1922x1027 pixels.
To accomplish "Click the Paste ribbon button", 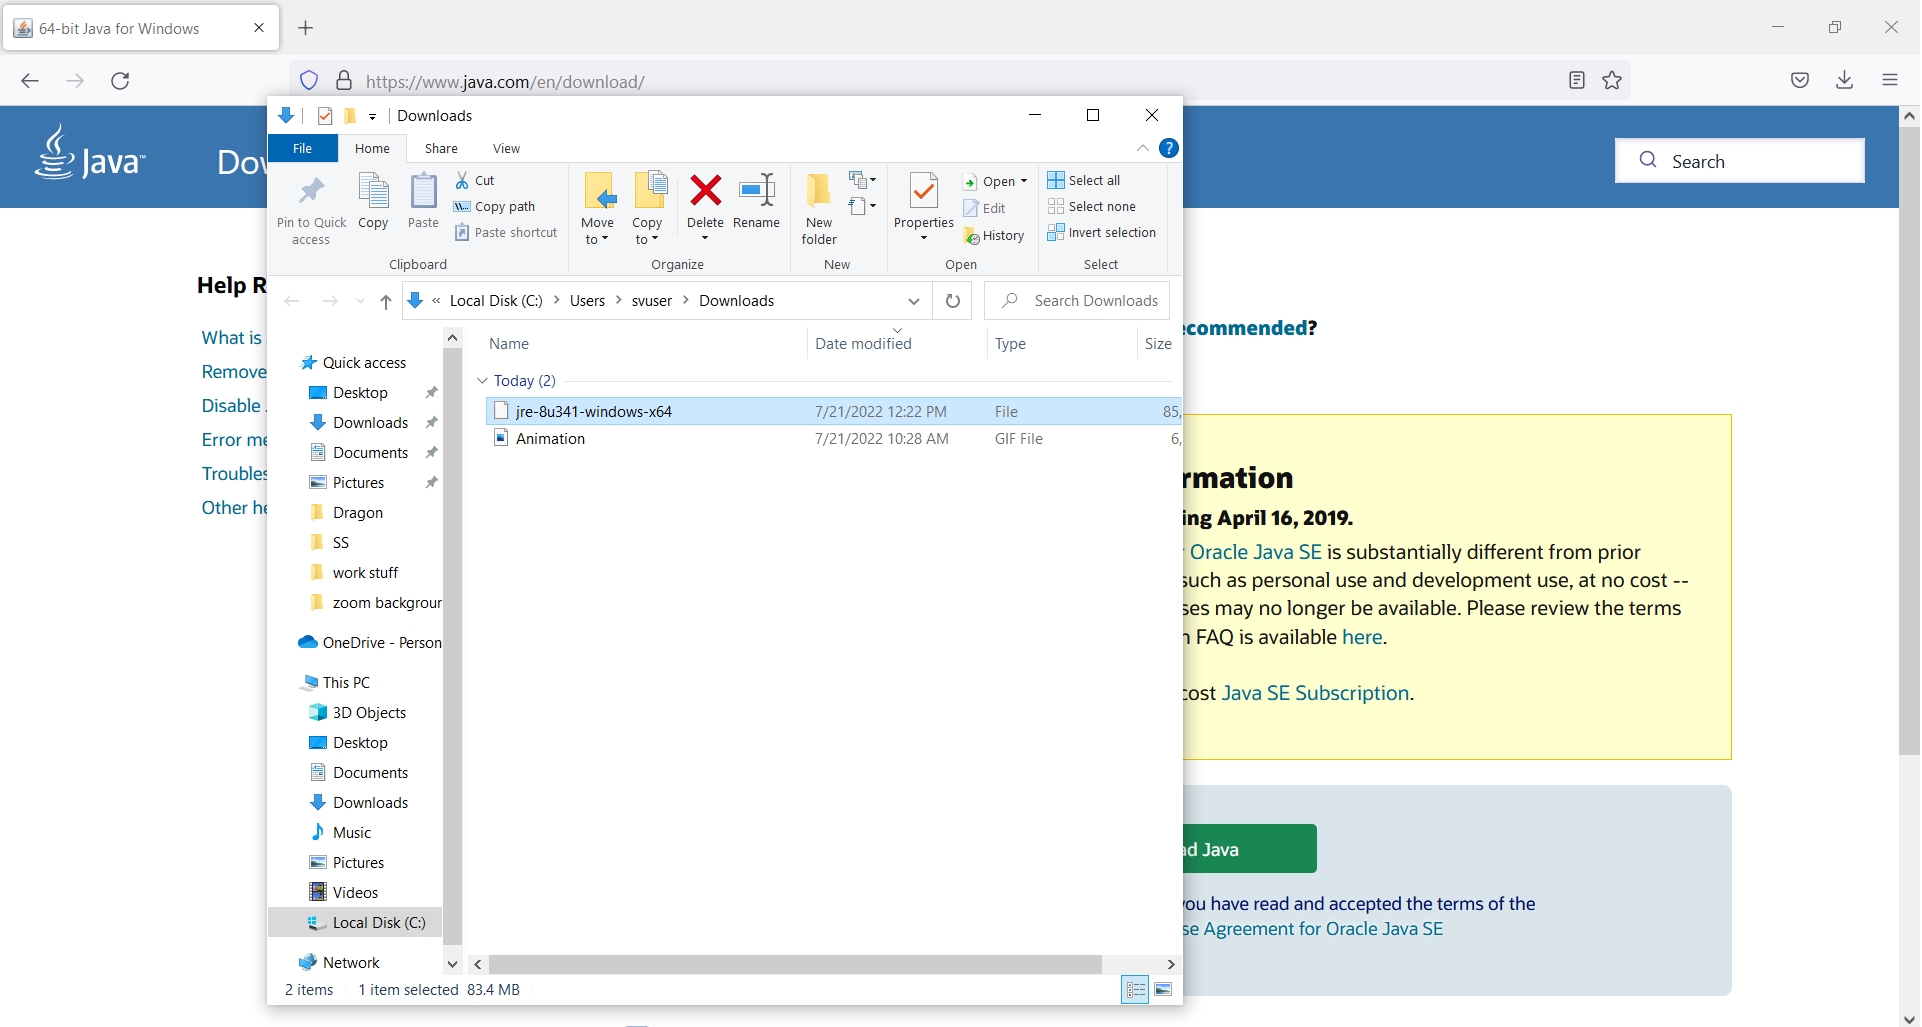I will pos(423,202).
